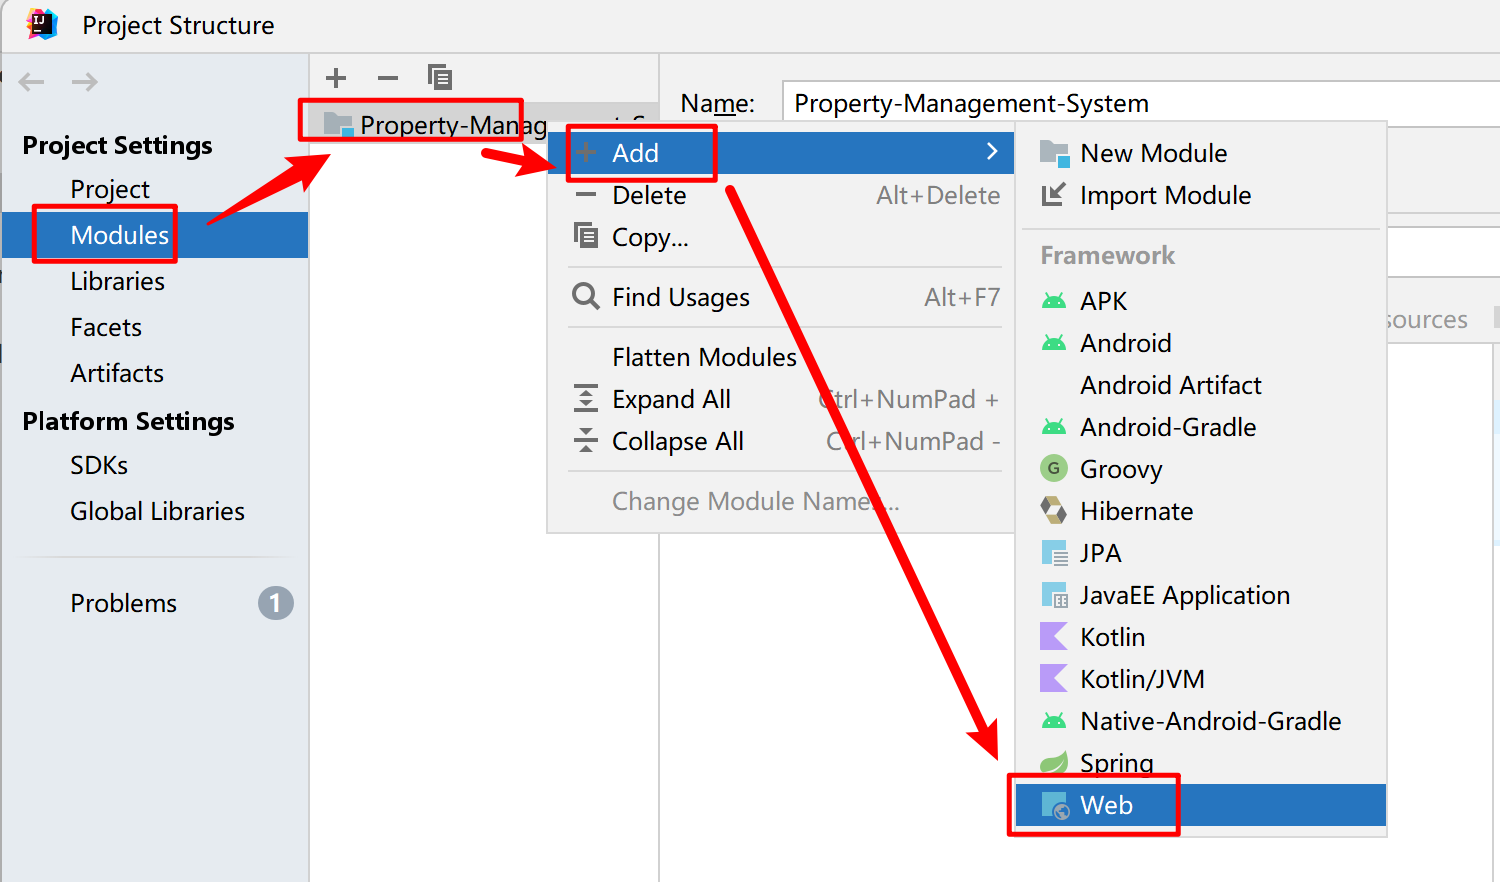Screen dimensions: 1500x882
Task: Add the Android framework
Action: pyautogui.click(x=1200, y=343)
